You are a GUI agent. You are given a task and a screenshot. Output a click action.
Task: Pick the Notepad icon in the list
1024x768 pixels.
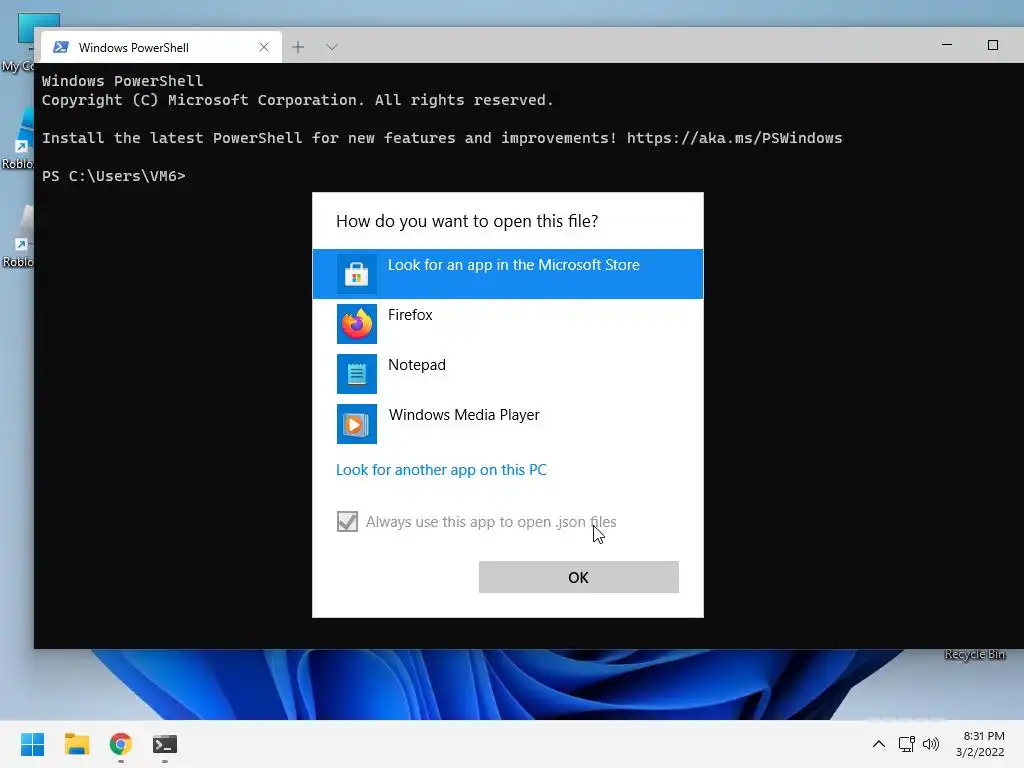[357, 374]
